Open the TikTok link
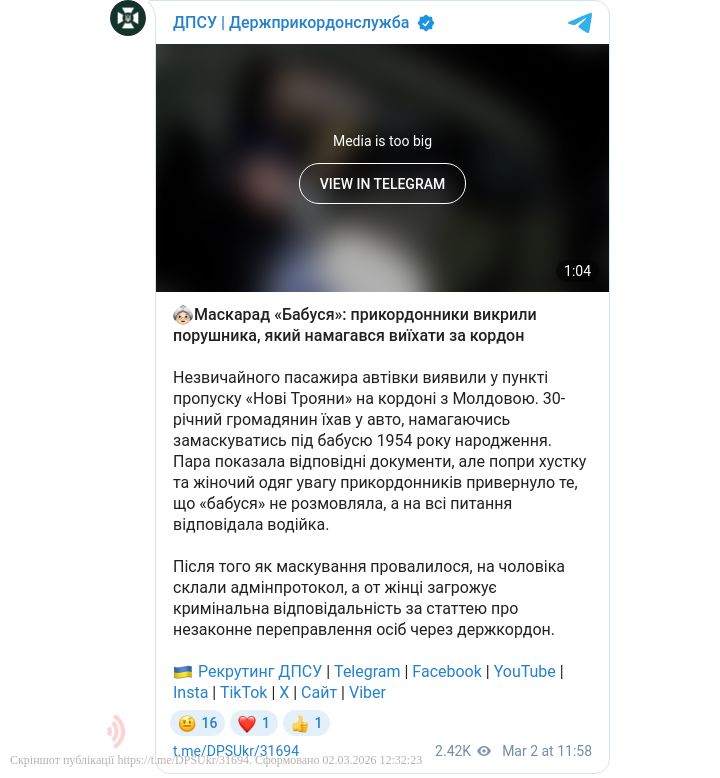Image resolution: width=720 pixels, height=778 pixels. (243, 692)
